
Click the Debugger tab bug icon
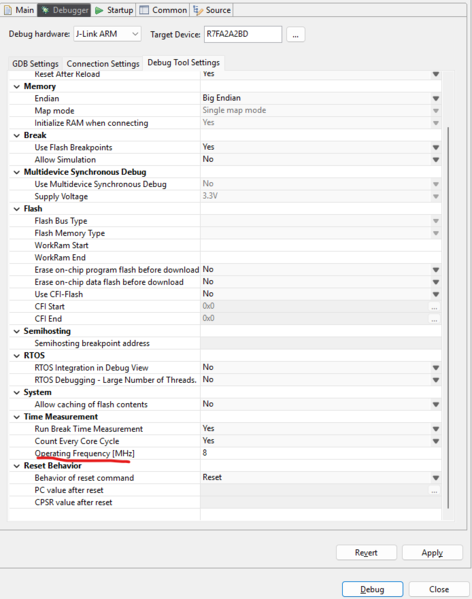[x=45, y=10]
